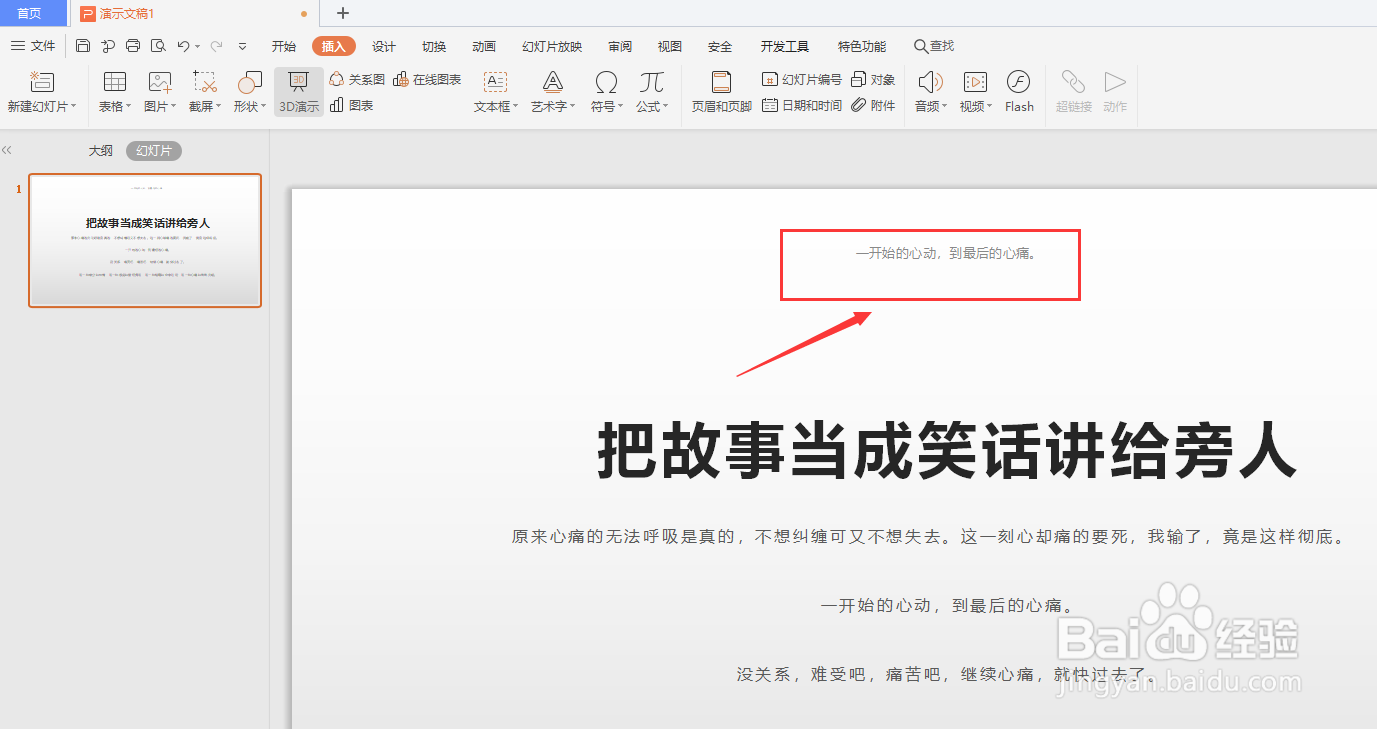Open 页眉和页脚 header and footer
The width and height of the screenshot is (1377, 729).
[721, 92]
